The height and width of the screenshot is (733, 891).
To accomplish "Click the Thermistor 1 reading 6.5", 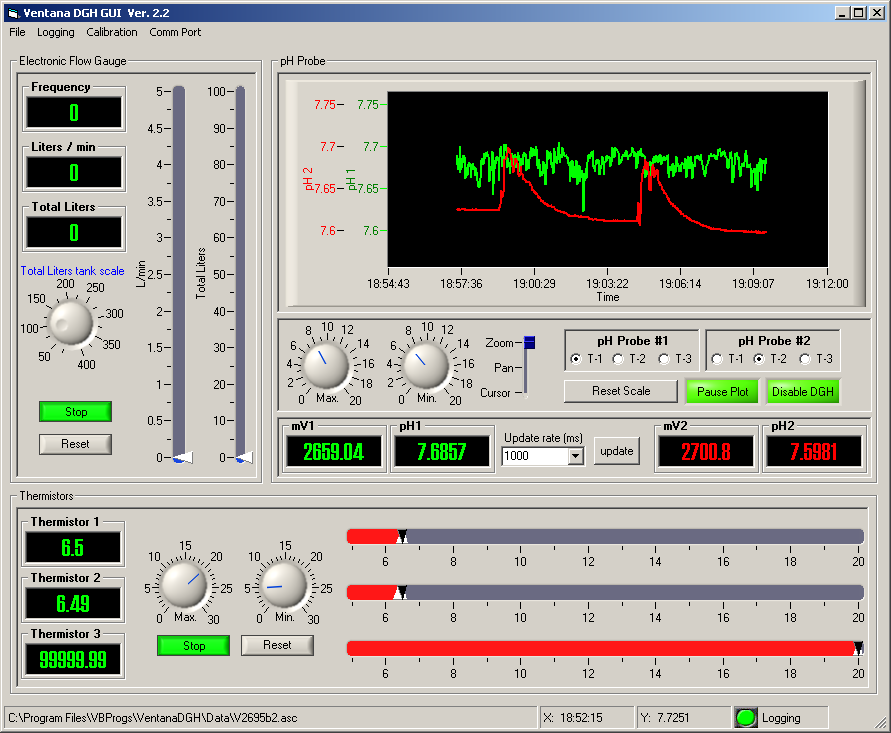I will pyautogui.click(x=73, y=548).
